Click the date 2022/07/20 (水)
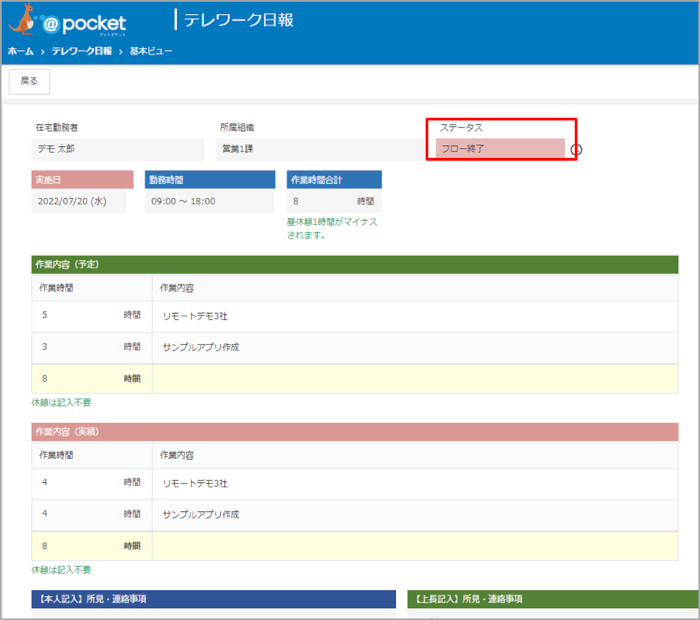700x620 pixels. pos(79,201)
